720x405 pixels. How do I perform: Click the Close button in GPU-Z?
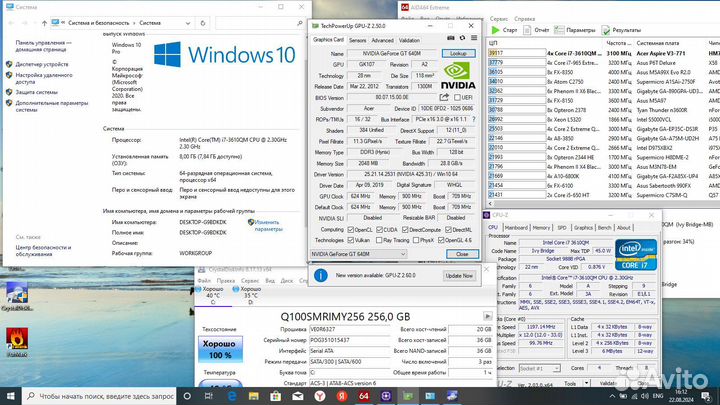462,254
